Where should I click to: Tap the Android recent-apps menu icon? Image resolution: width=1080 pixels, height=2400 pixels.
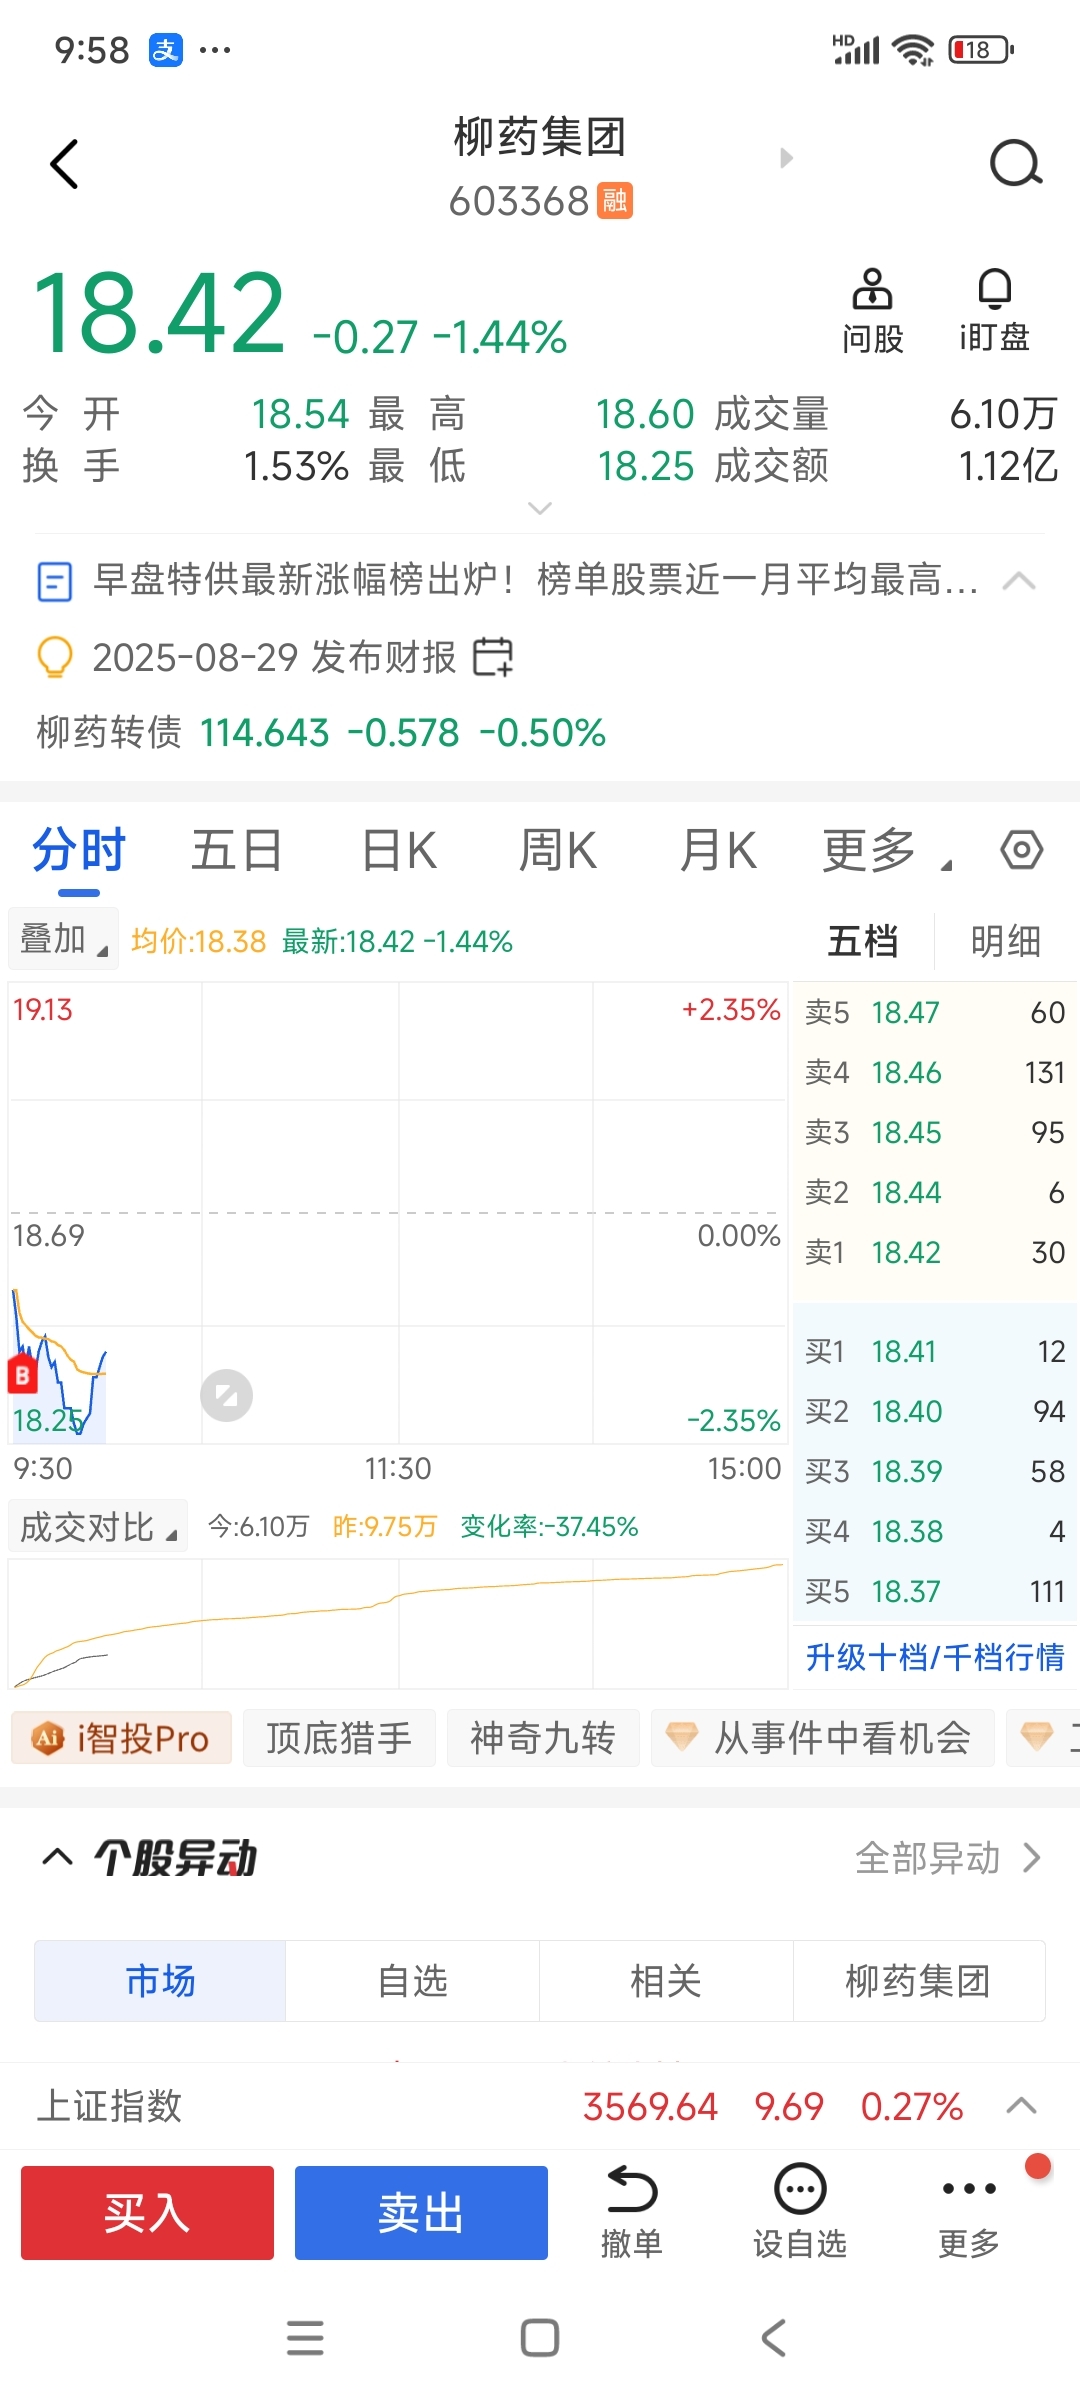[305, 2338]
